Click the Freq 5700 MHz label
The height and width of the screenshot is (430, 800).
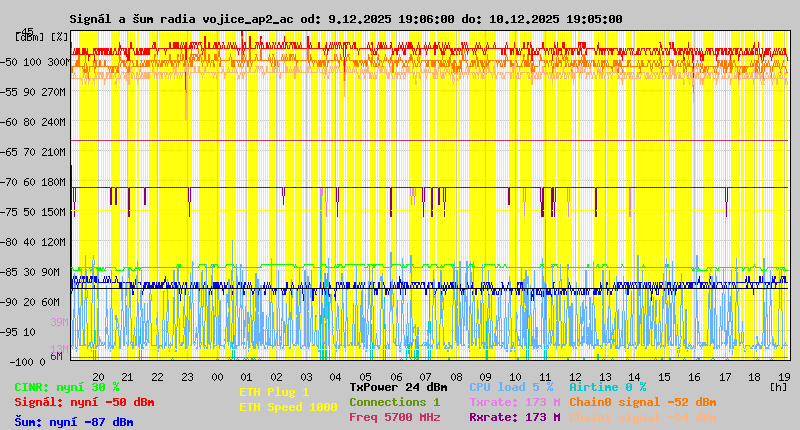pyautogui.click(x=394, y=417)
